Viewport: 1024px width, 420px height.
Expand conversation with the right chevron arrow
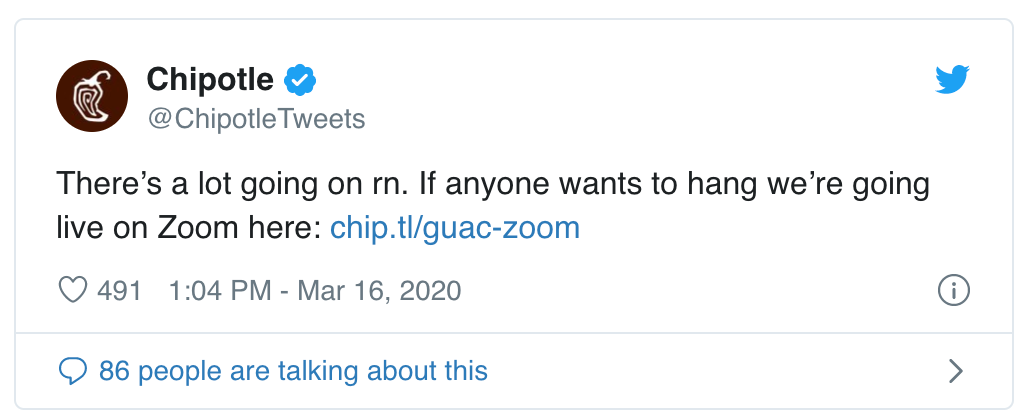955,371
